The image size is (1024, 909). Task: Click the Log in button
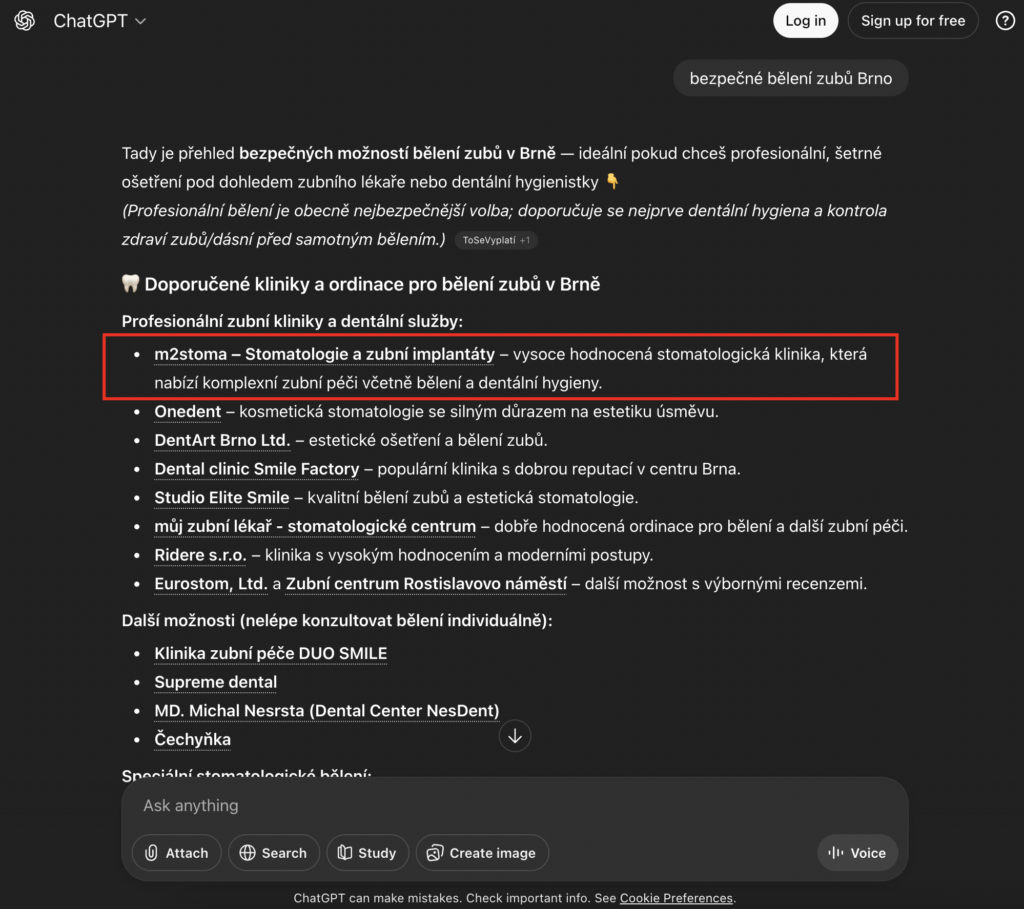tap(805, 20)
